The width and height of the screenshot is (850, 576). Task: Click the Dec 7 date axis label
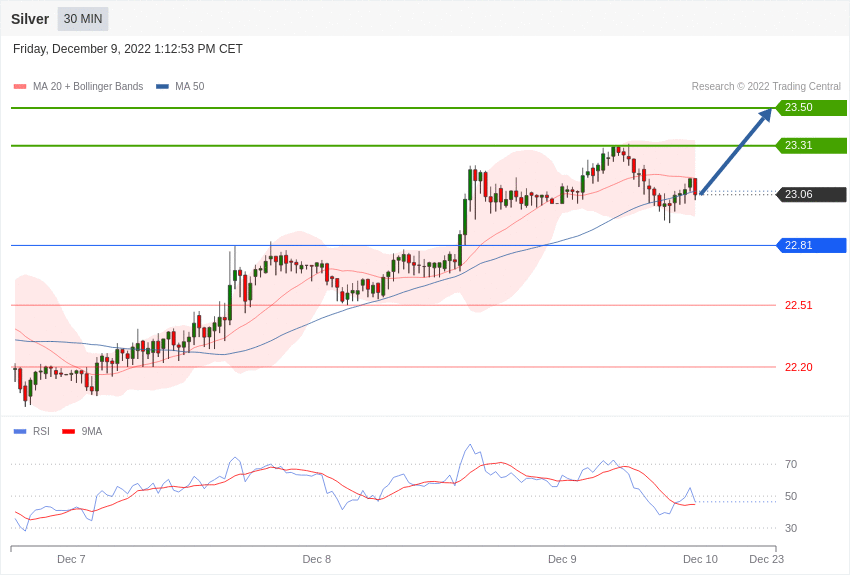click(71, 559)
